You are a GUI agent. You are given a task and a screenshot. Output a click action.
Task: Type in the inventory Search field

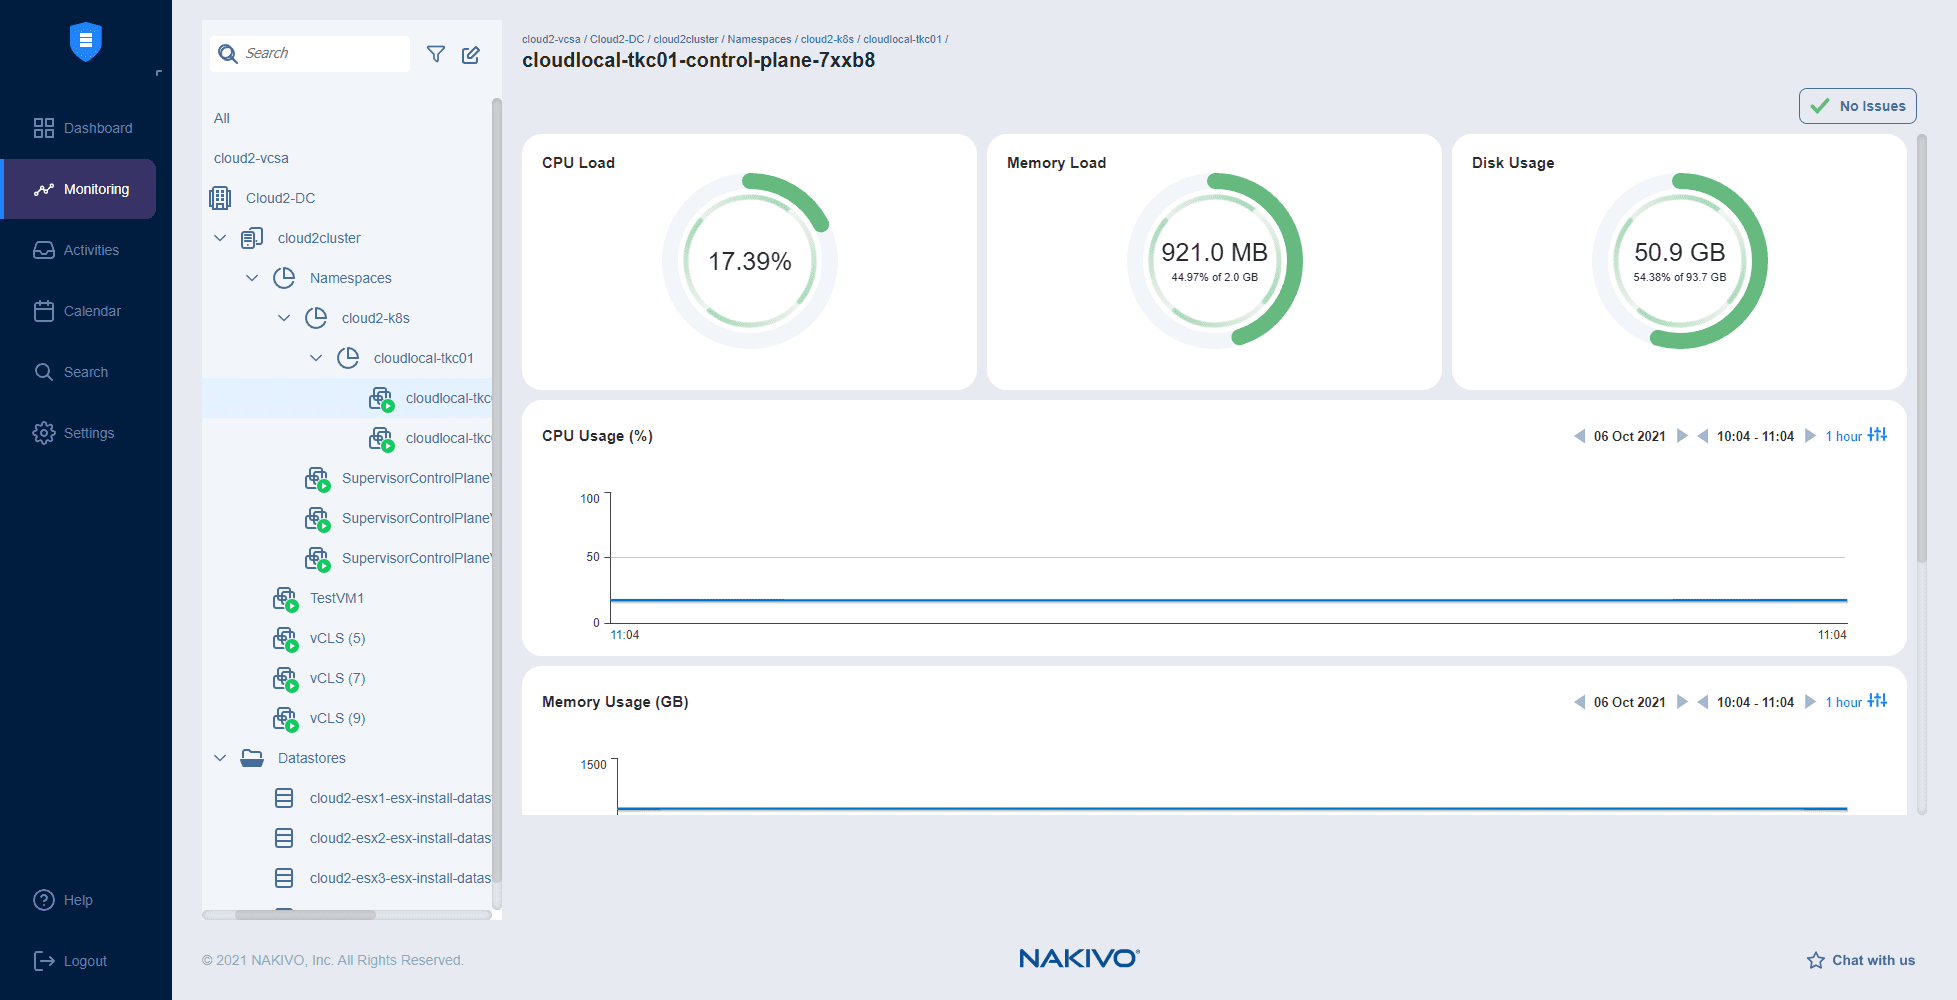click(322, 54)
